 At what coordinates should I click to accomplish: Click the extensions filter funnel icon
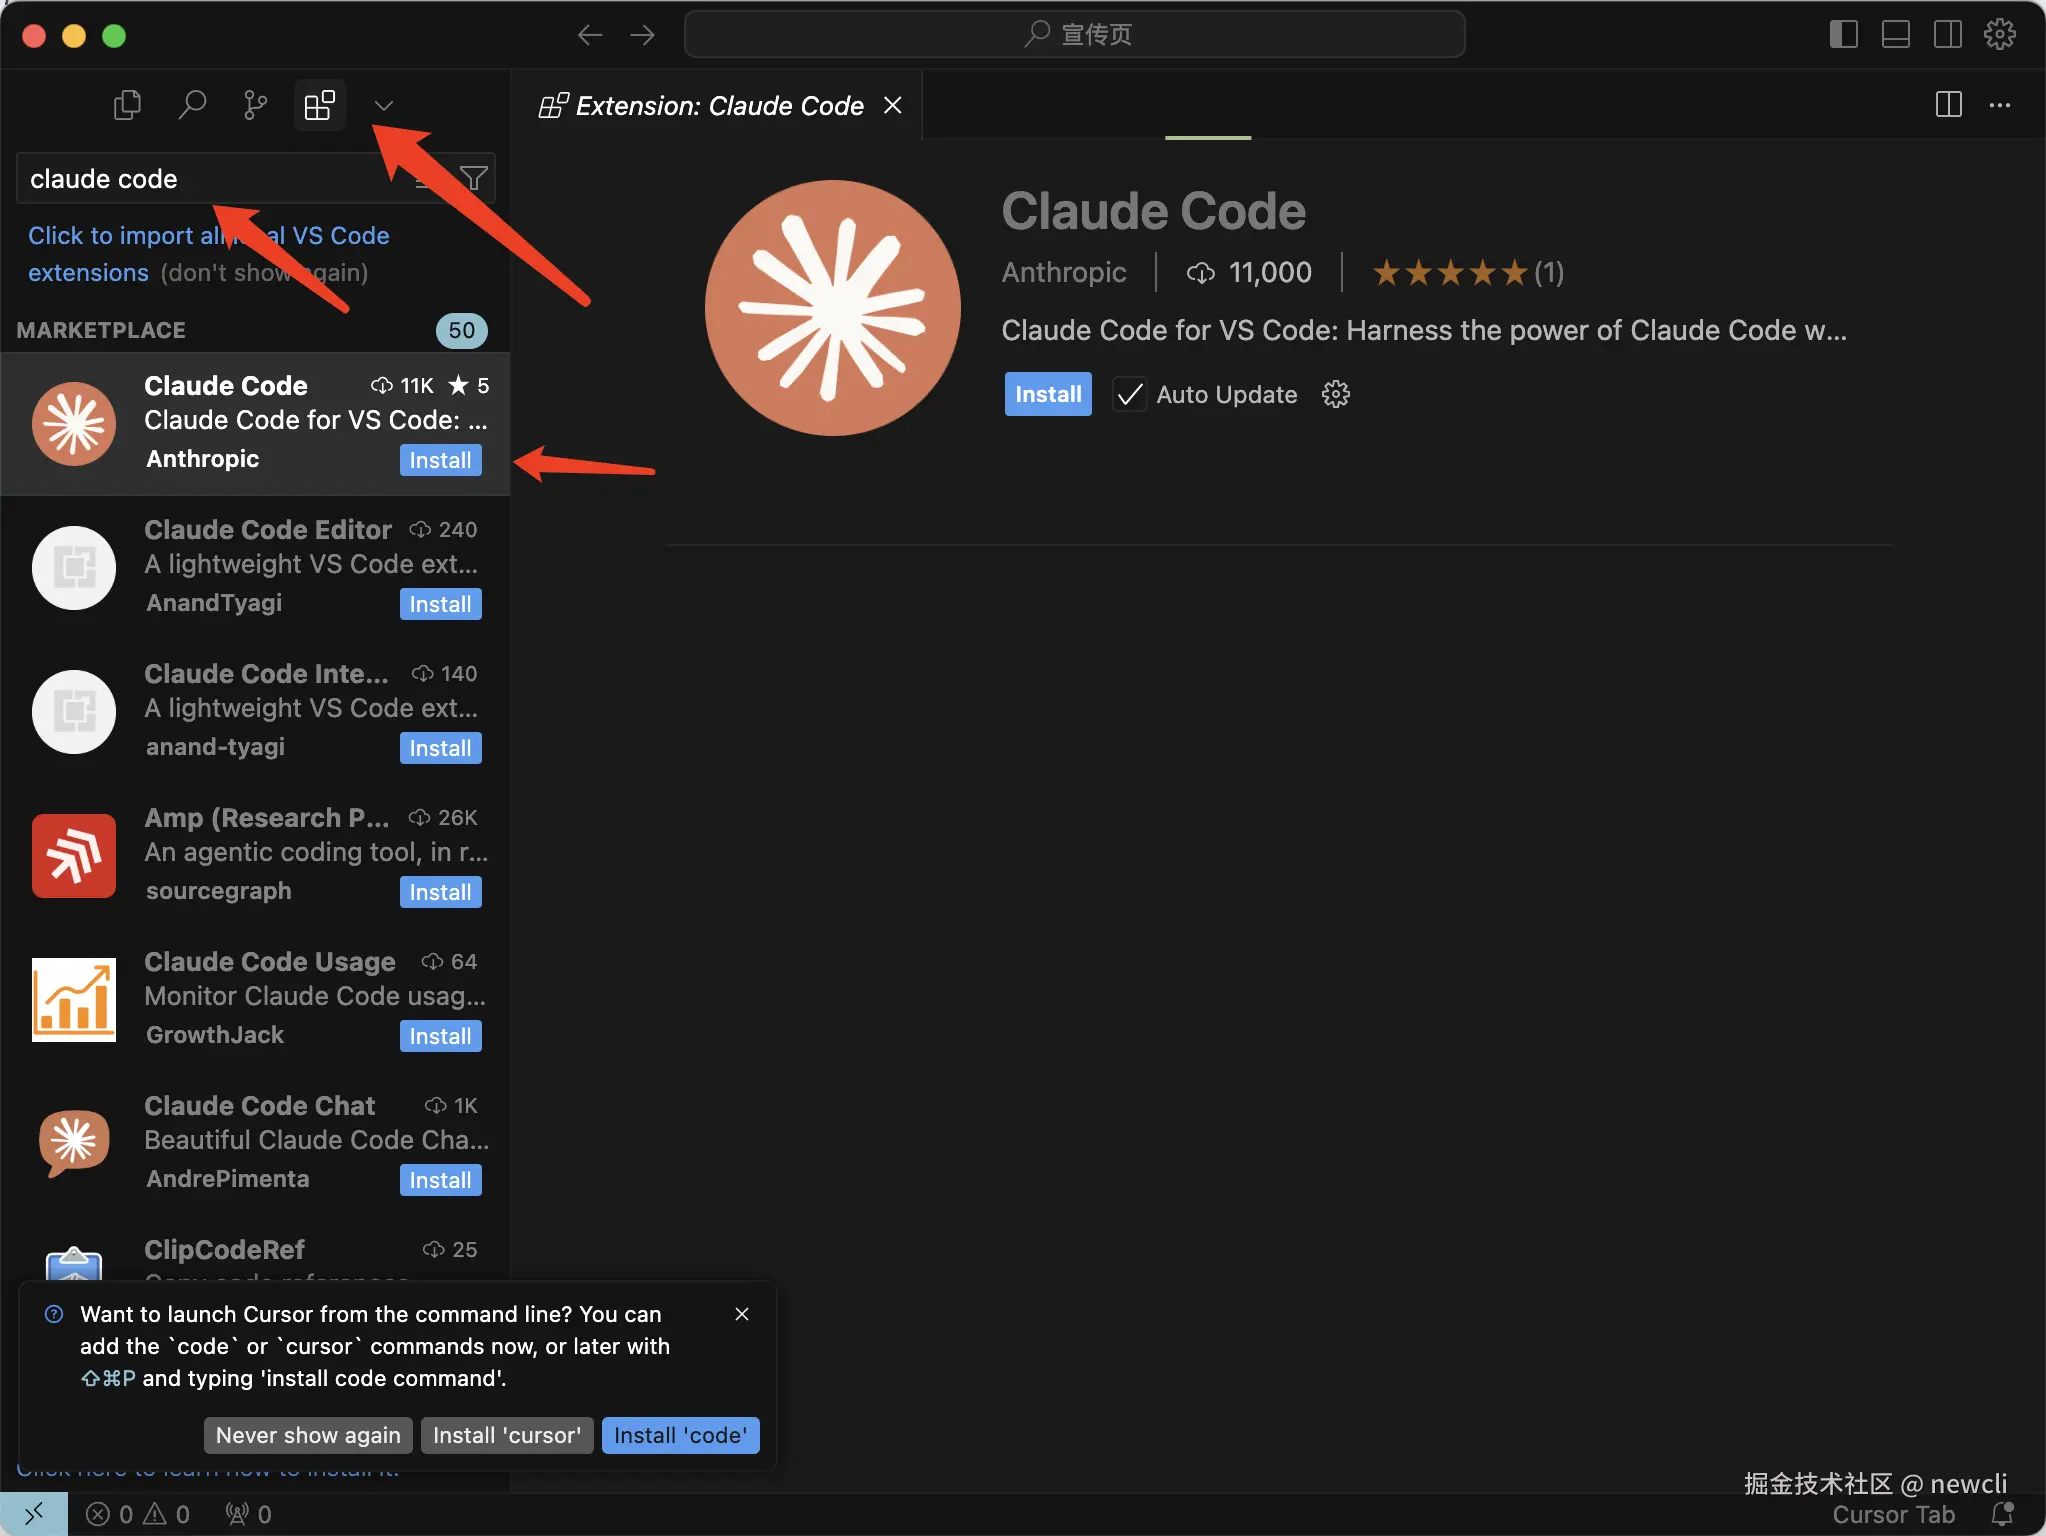coord(474,178)
